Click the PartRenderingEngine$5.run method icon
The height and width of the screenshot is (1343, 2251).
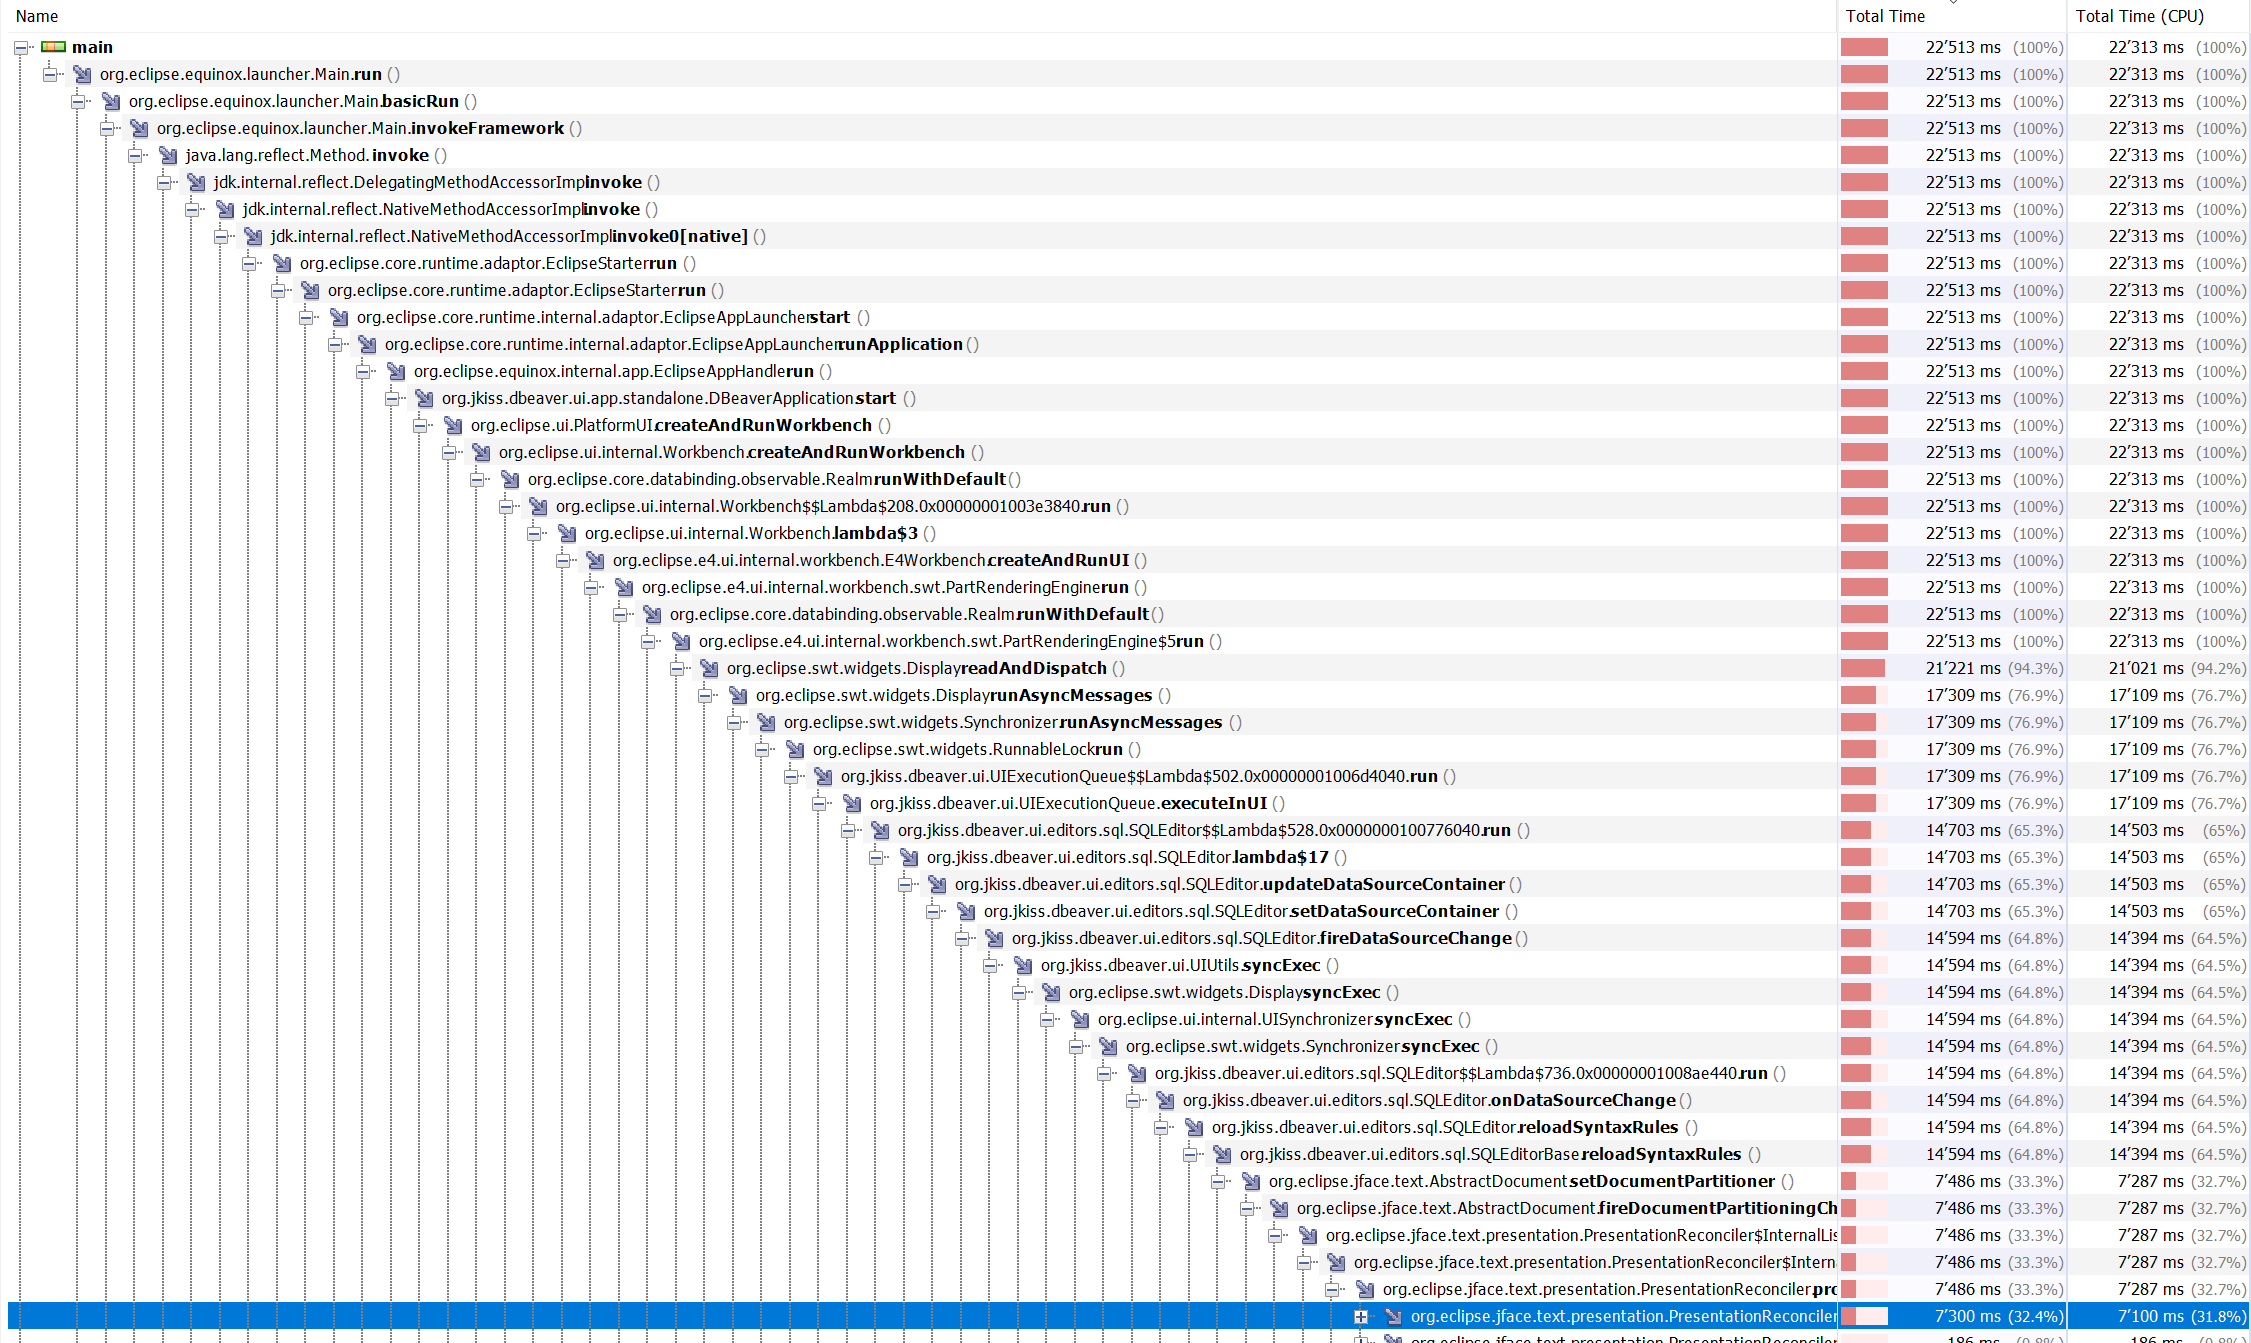click(x=681, y=641)
